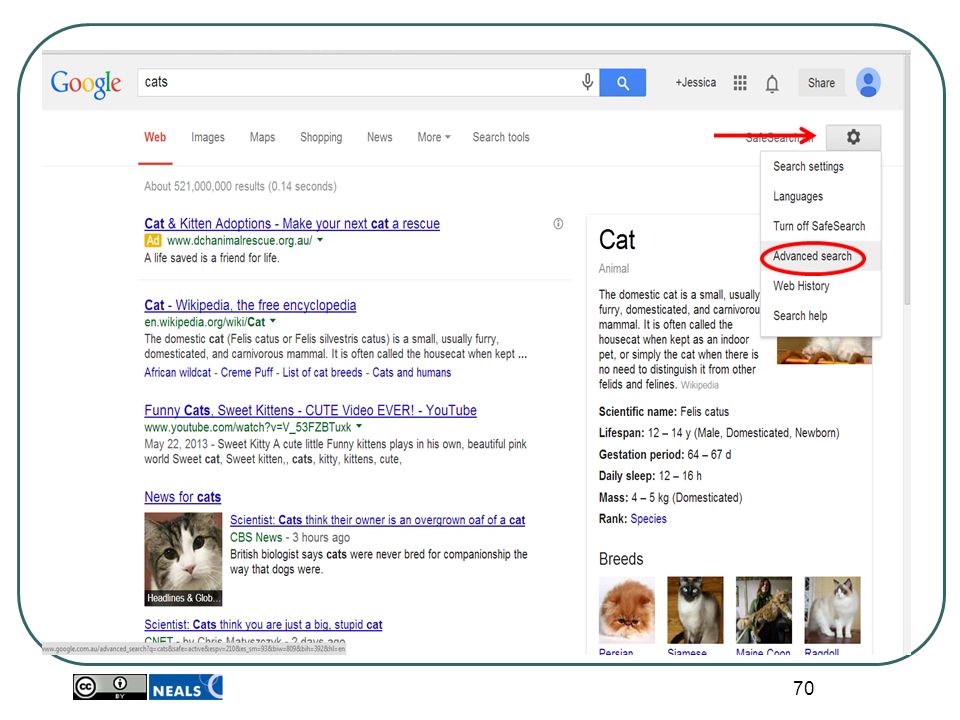960x720 pixels.
Task: Click 'About 521,000,000 results' text
Action: [x=241, y=186]
